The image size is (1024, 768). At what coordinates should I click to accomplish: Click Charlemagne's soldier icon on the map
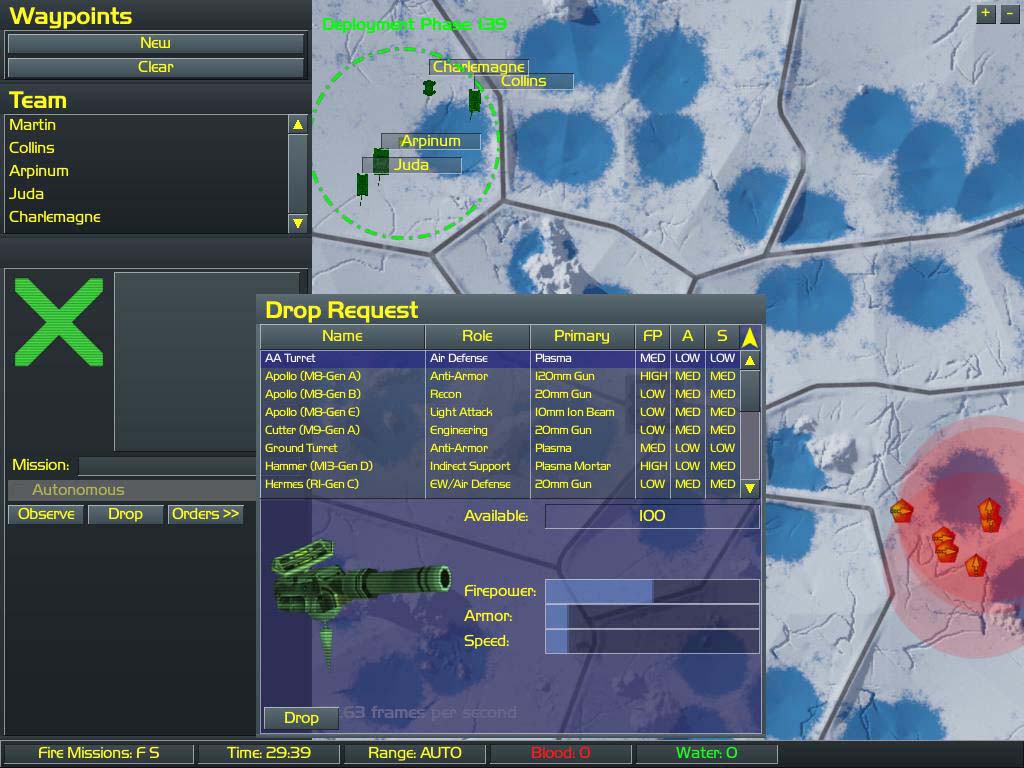coord(429,88)
